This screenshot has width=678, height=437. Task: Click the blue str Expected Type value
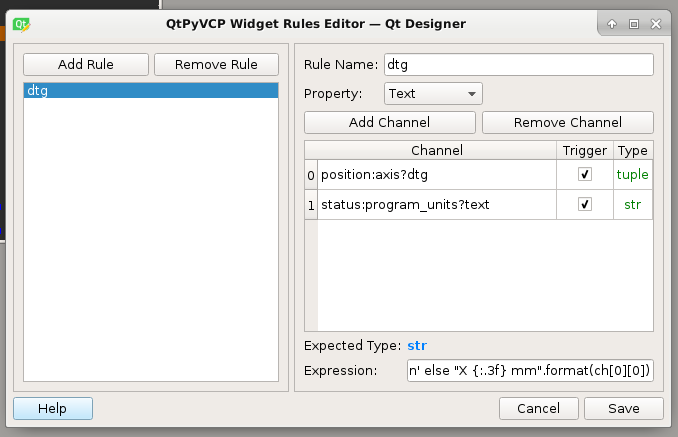(x=417, y=346)
